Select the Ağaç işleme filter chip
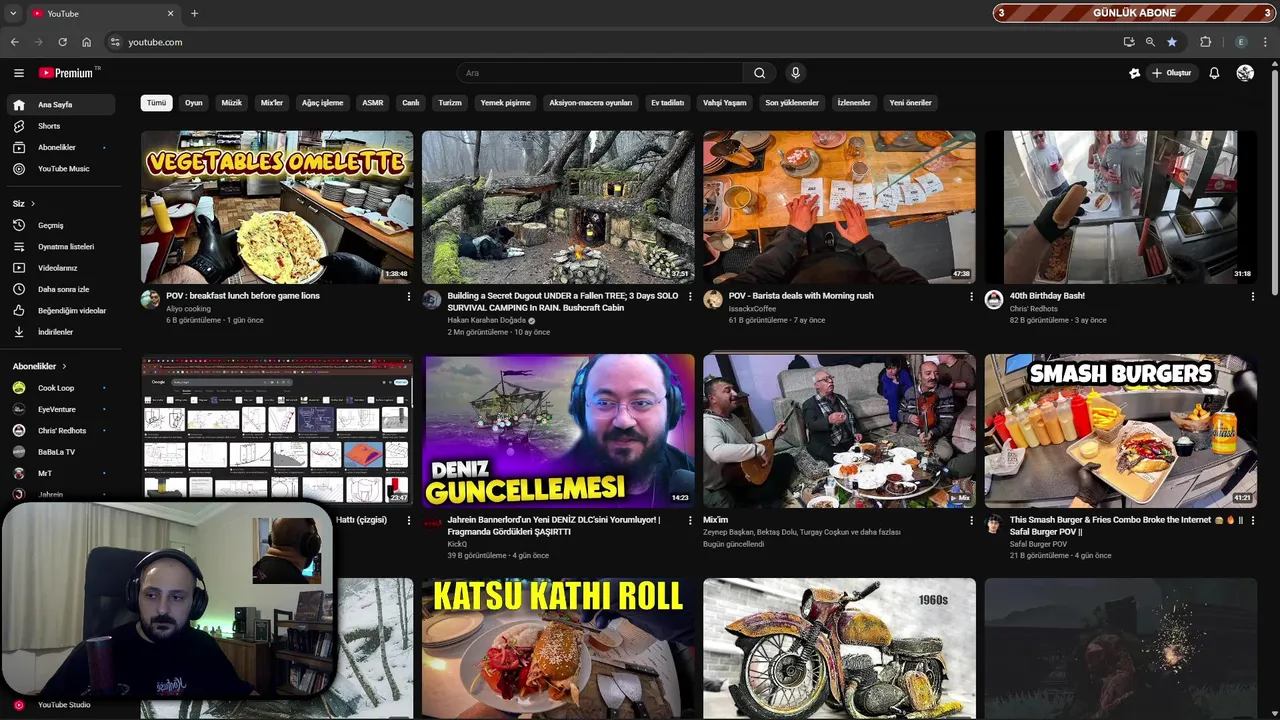Viewport: 1280px width, 720px height. tap(322, 103)
